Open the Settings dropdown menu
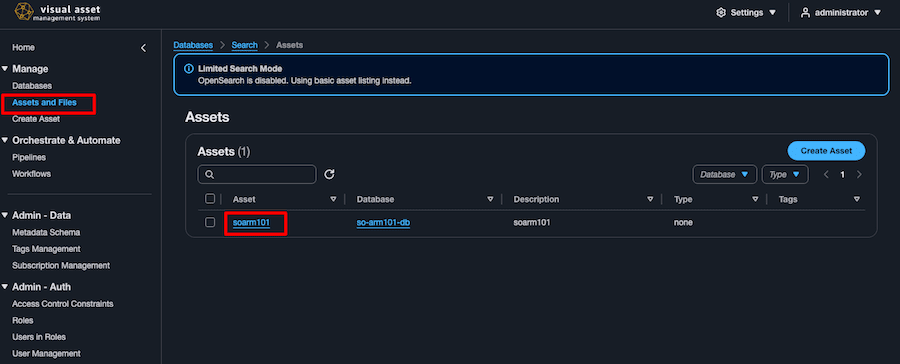This screenshot has width=900, height=364. 746,13
